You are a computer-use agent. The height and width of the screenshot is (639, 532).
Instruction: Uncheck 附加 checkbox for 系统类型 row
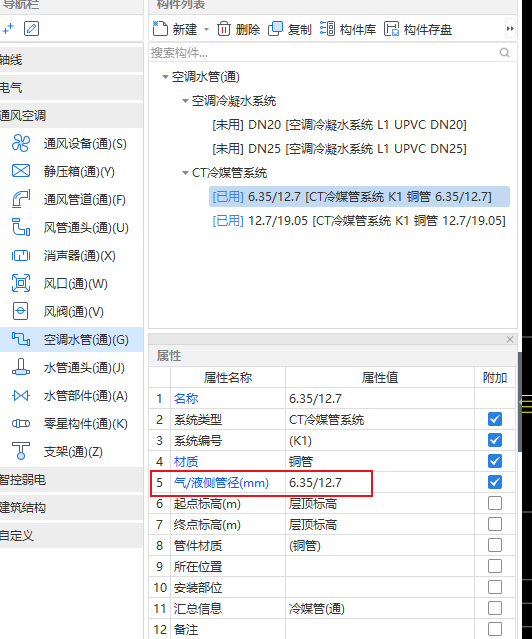click(495, 419)
